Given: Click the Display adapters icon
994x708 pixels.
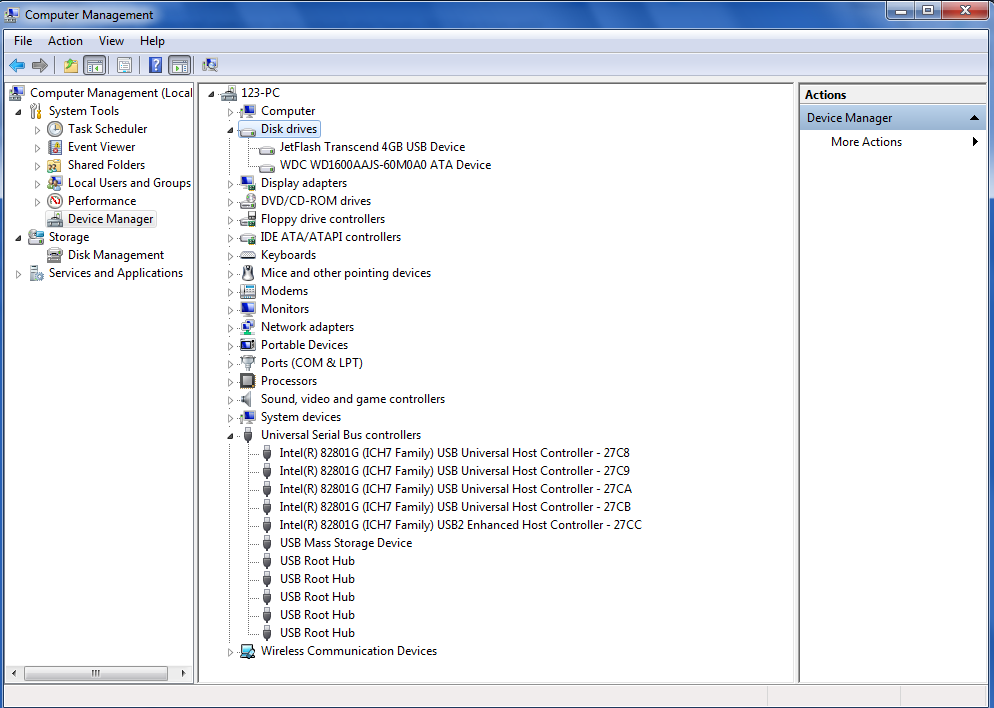Looking at the screenshot, I should 248,183.
